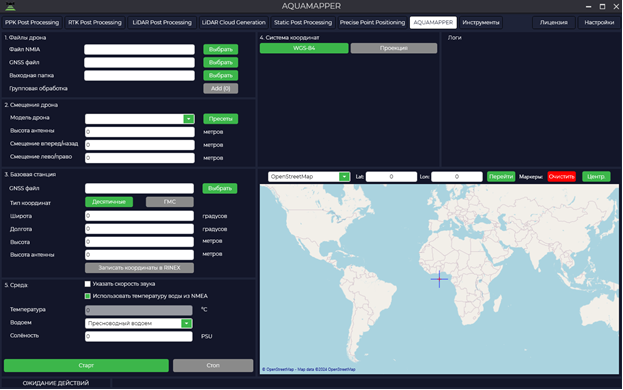This screenshot has height=390, width=623.
Task: Open the Инструменты tab
Action: tap(481, 23)
